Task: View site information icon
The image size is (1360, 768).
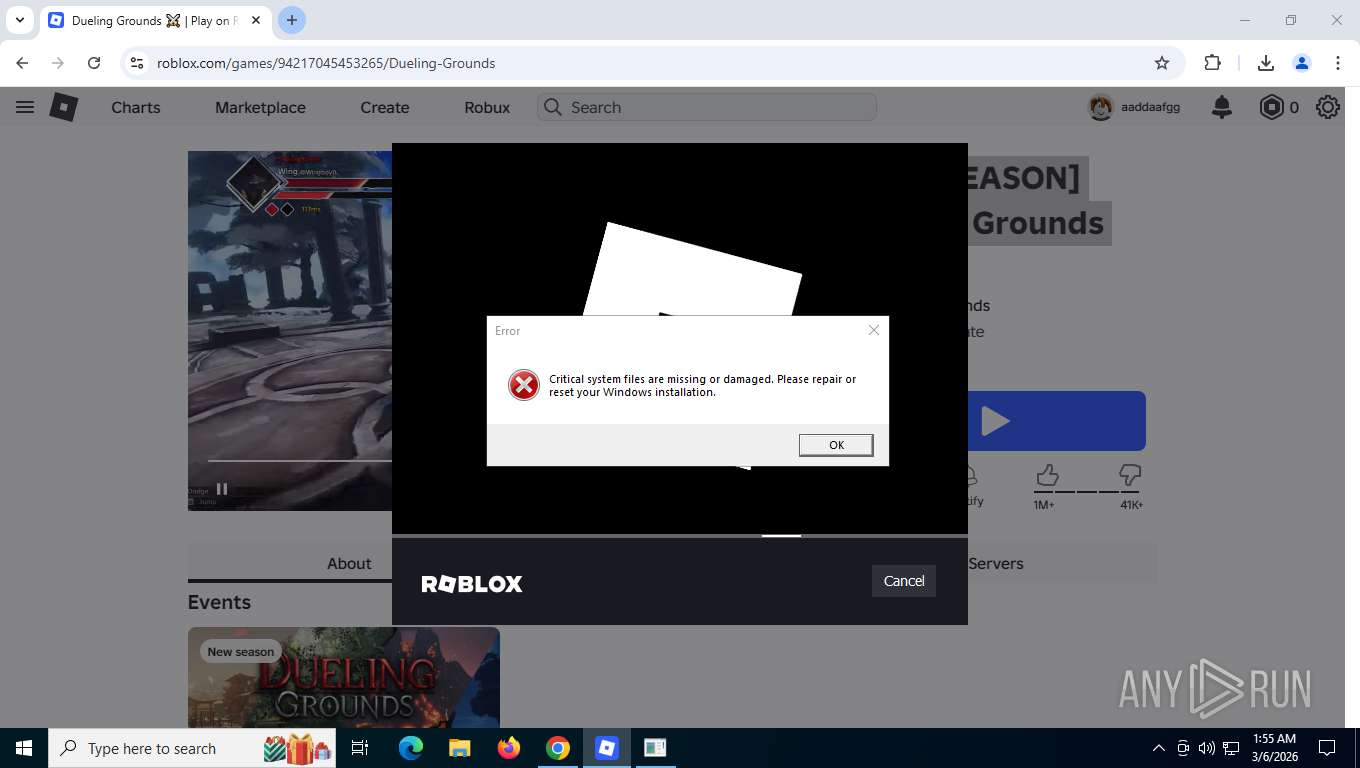Action: (138, 63)
